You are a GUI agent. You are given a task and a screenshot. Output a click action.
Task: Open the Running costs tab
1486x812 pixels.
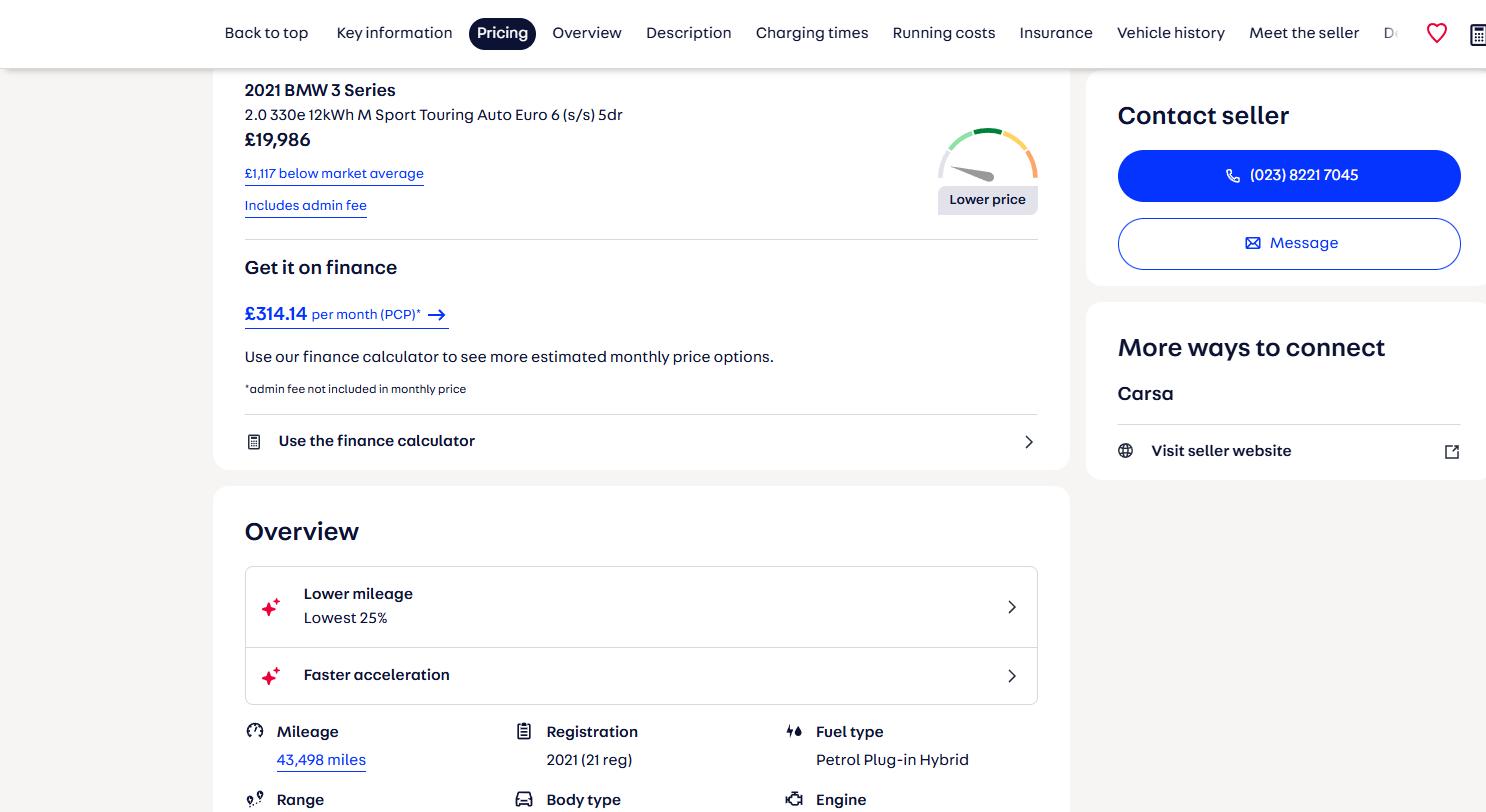pyautogui.click(x=944, y=33)
